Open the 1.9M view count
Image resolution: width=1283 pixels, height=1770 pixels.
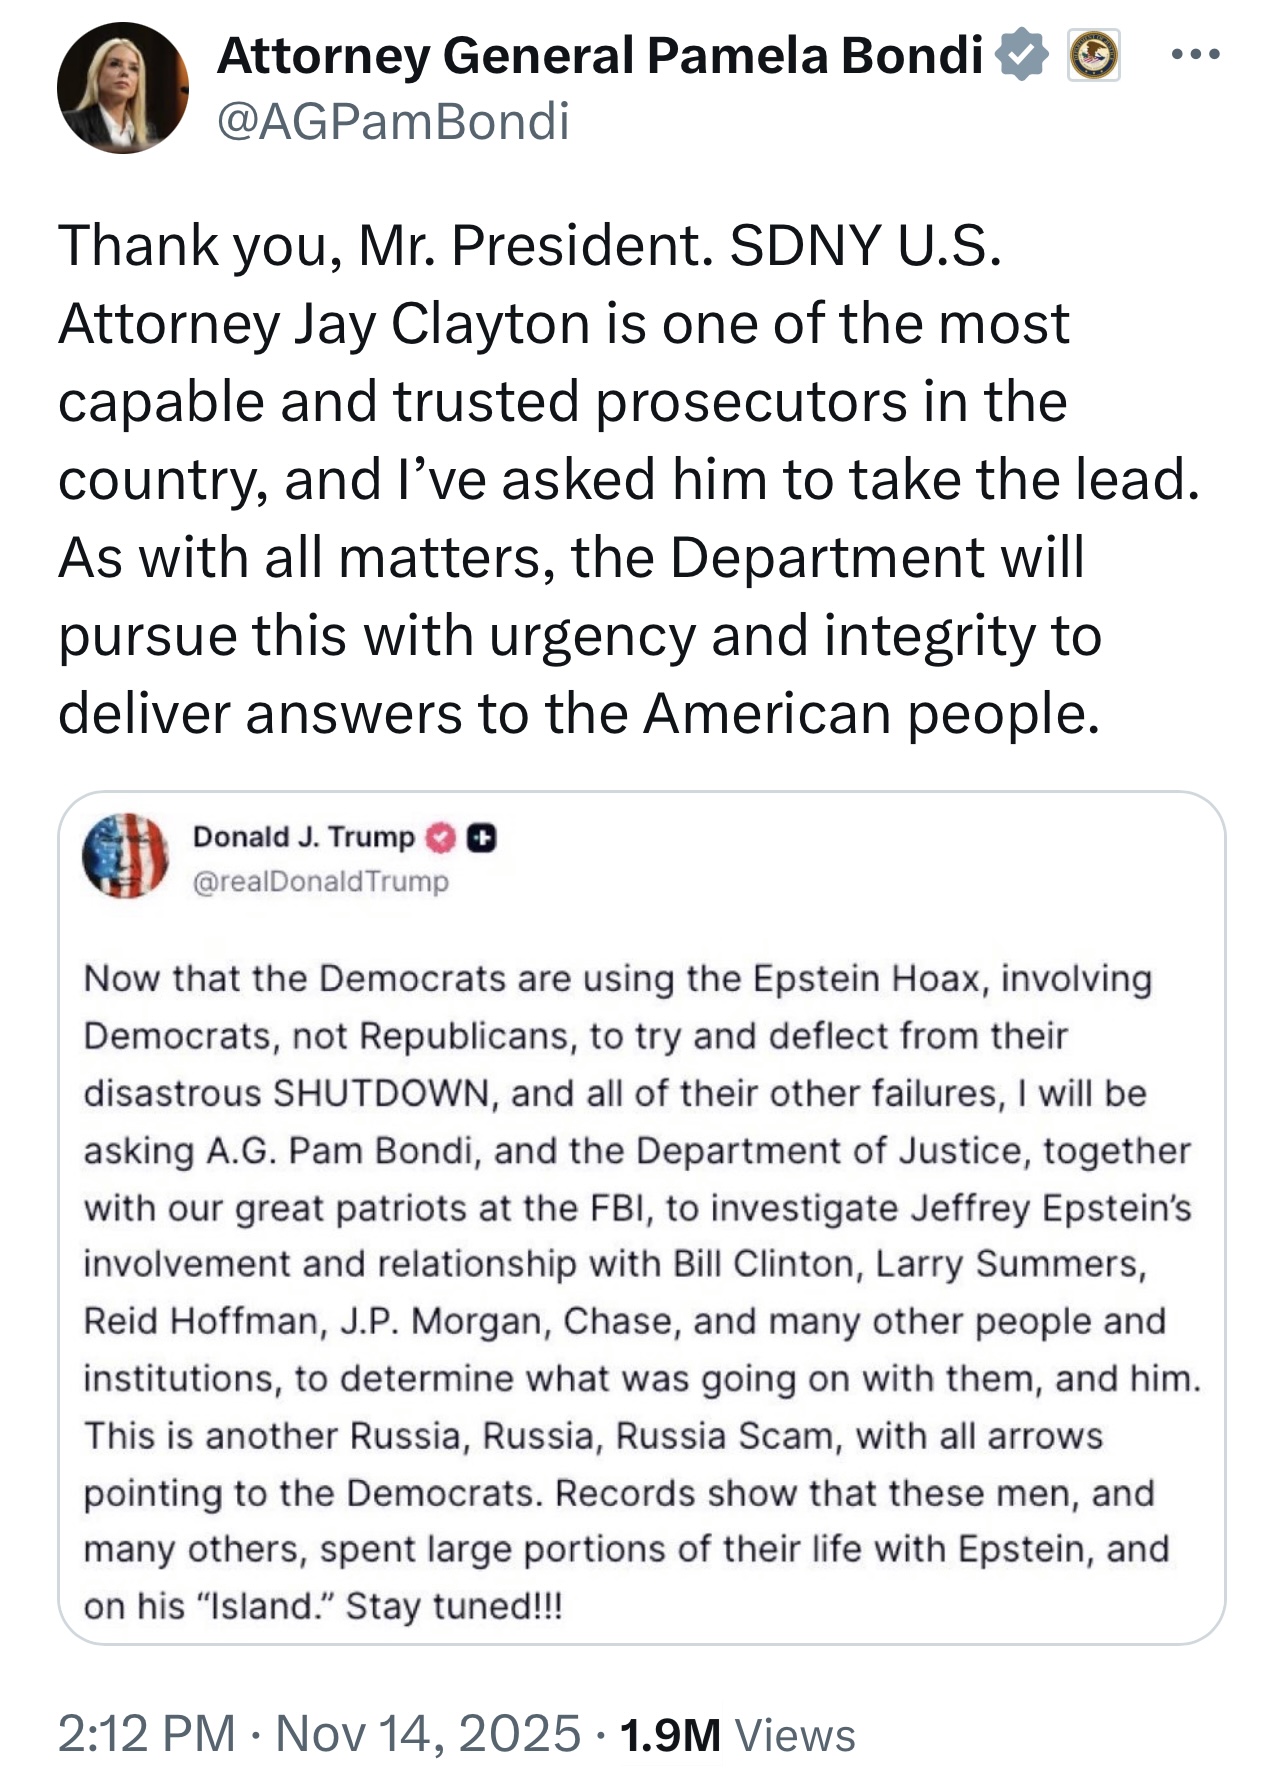670,1735
